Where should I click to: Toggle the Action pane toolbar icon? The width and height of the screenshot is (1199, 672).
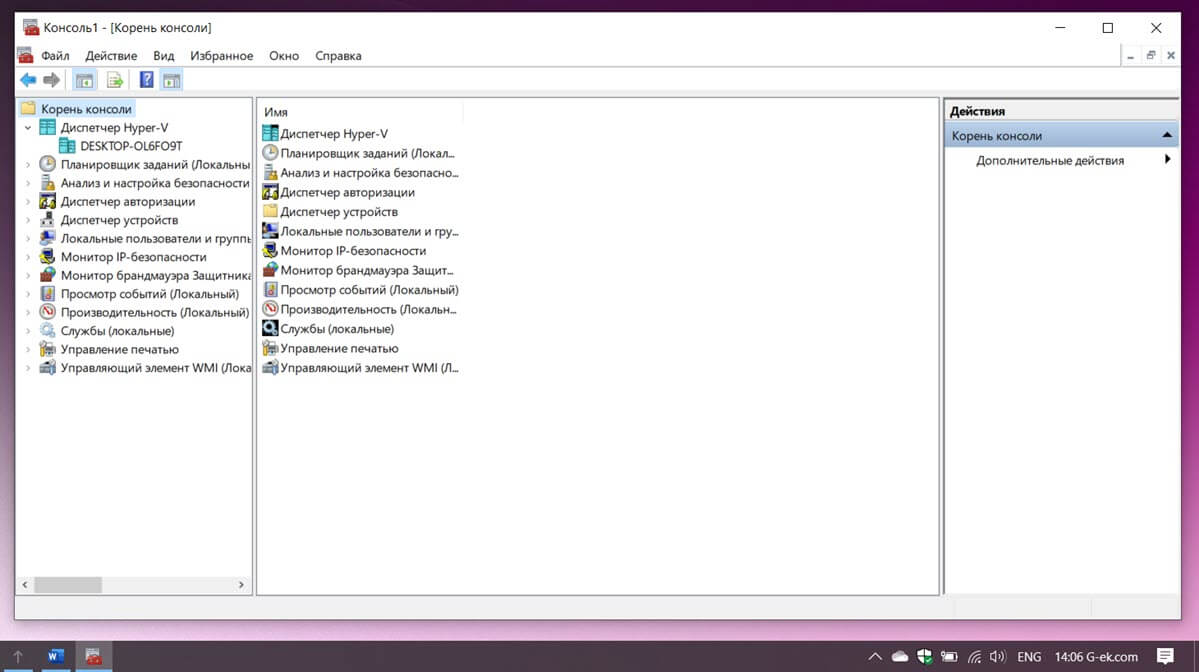coord(171,80)
